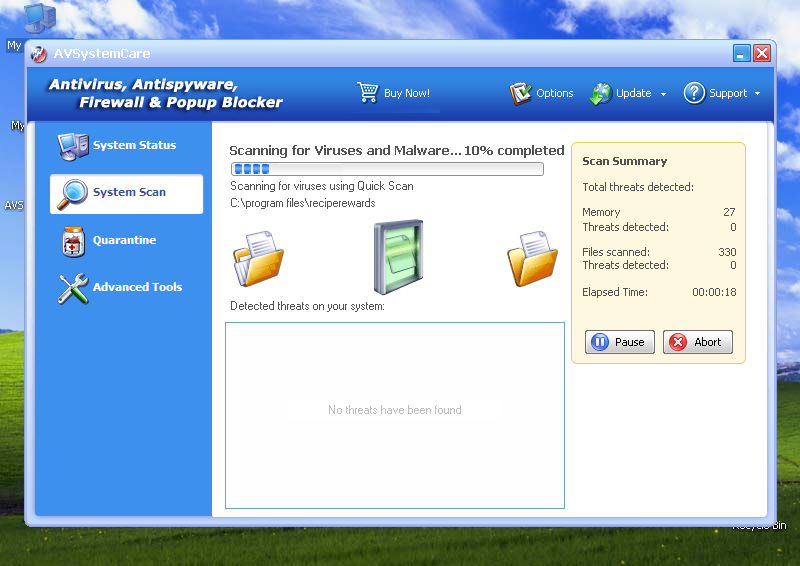Click the AVSystemCare title bar icon

(x=38, y=54)
